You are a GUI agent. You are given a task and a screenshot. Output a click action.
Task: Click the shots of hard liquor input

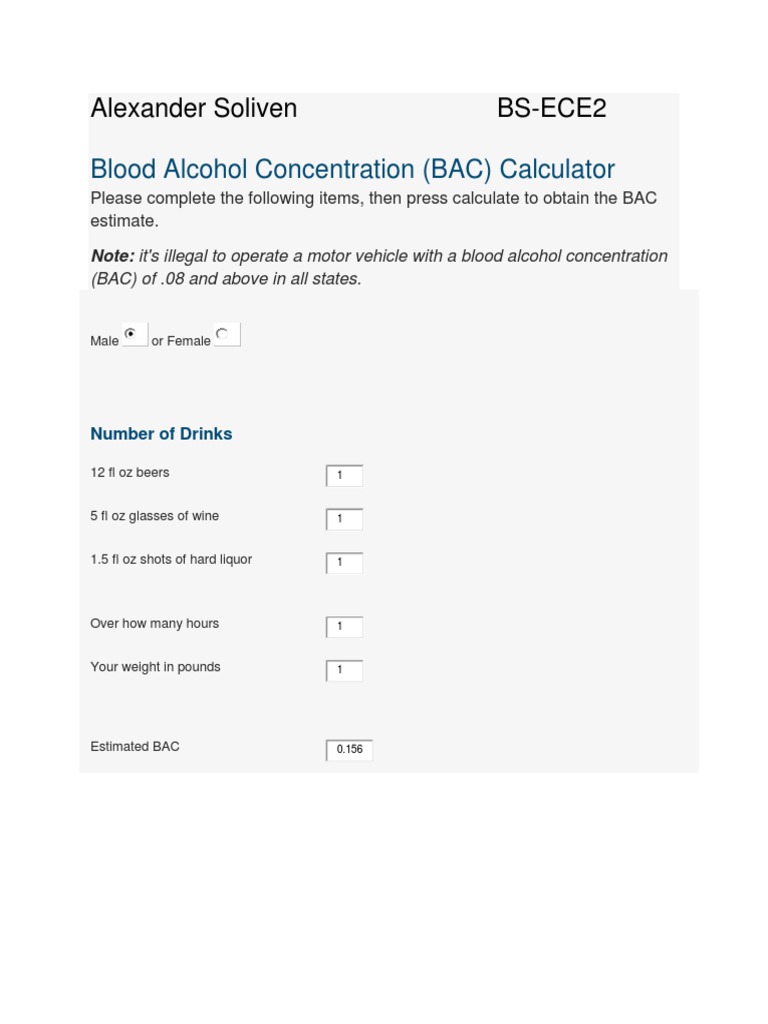[344, 563]
